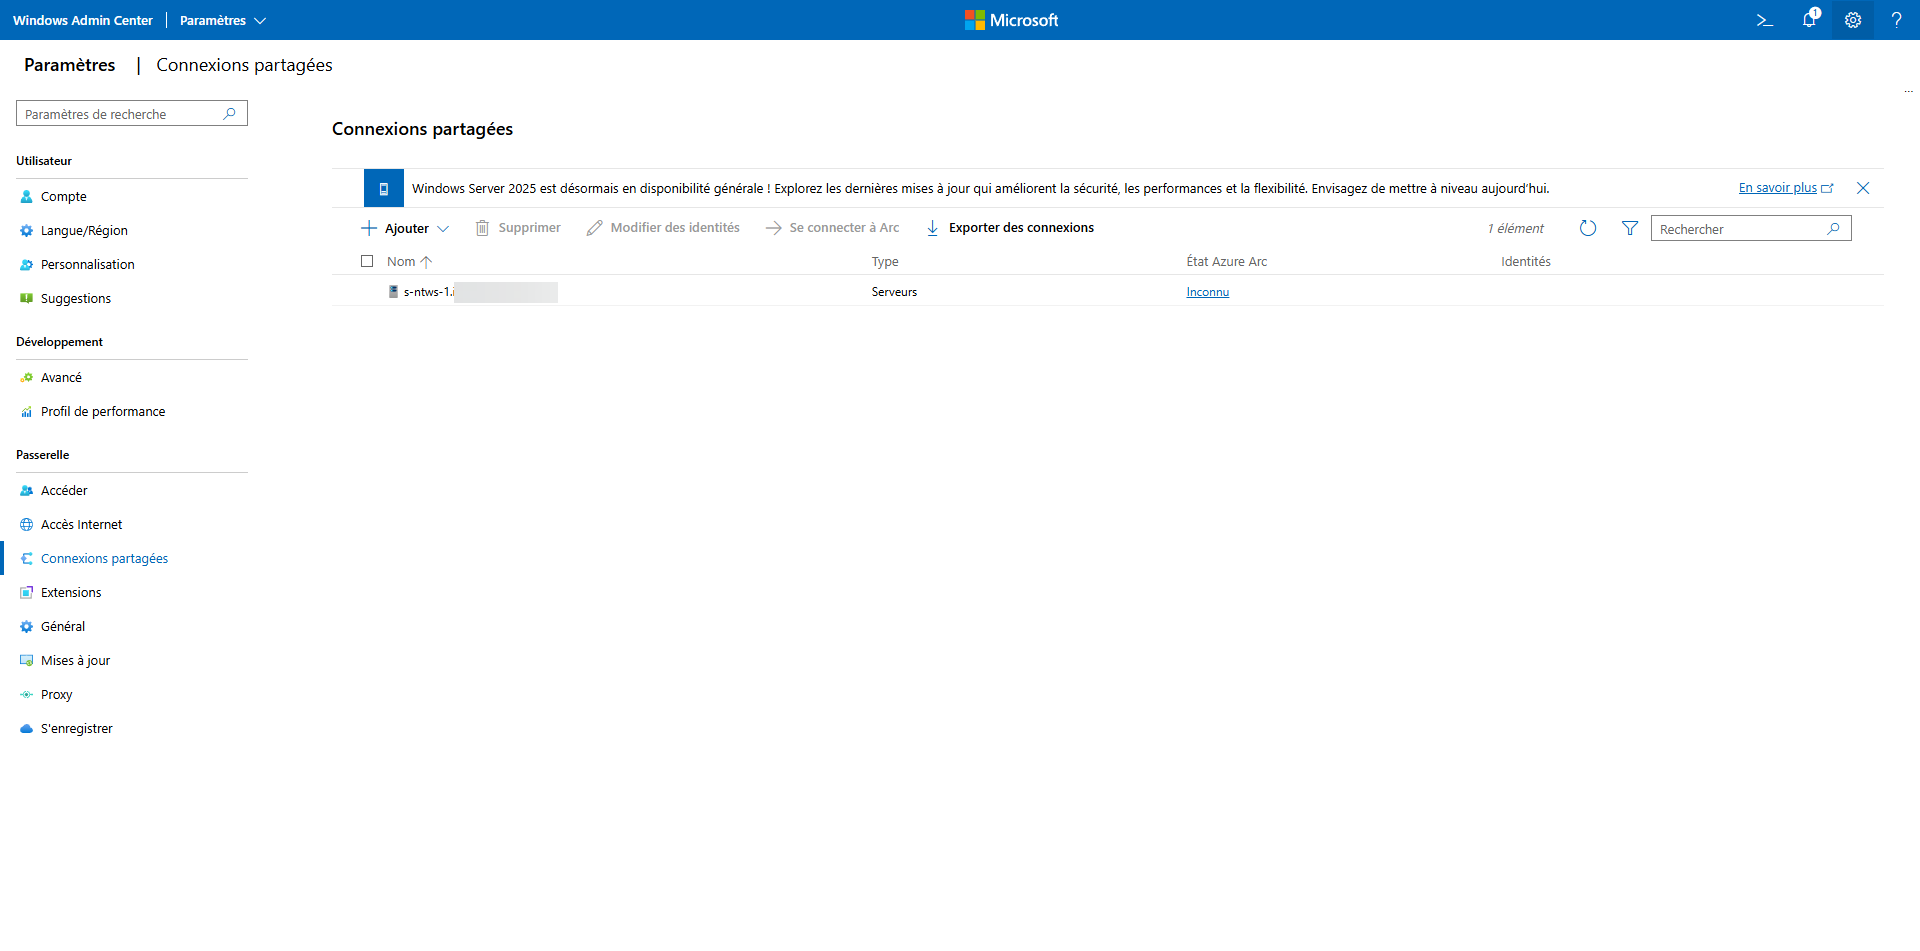
Task: Open the help question mark icon
Action: click(x=1896, y=20)
